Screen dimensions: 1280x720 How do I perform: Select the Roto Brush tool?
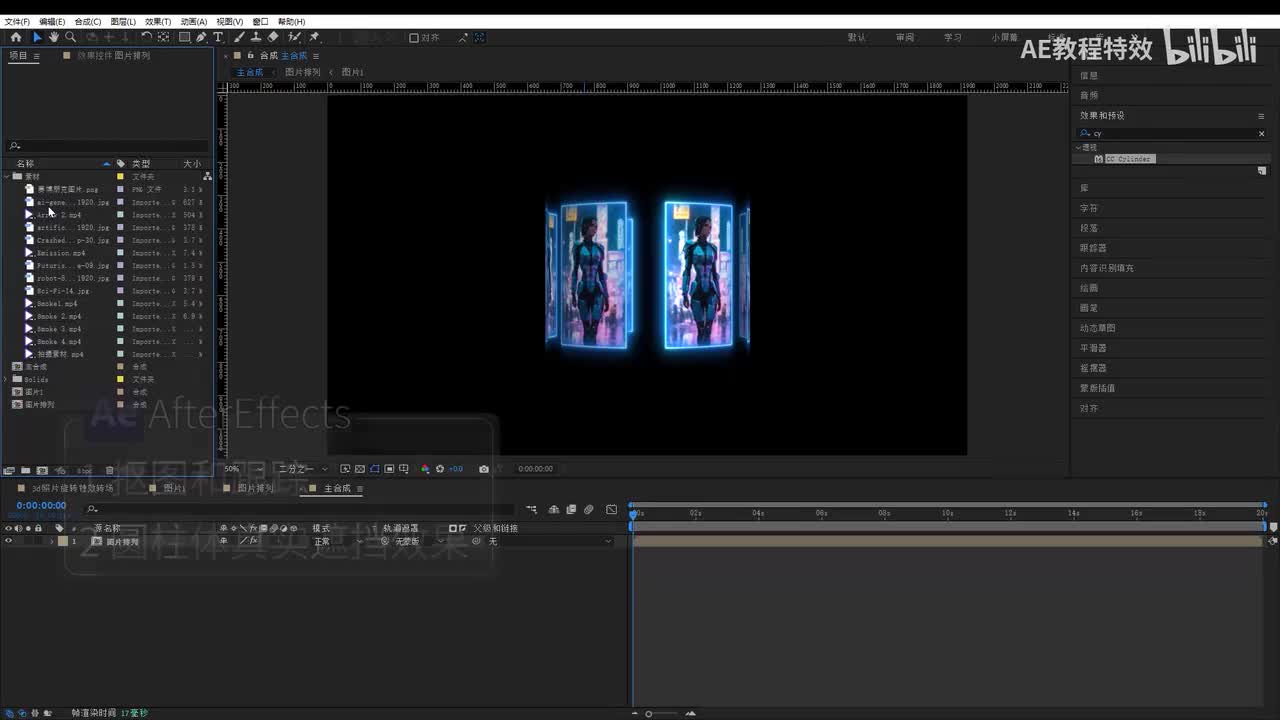(x=294, y=37)
